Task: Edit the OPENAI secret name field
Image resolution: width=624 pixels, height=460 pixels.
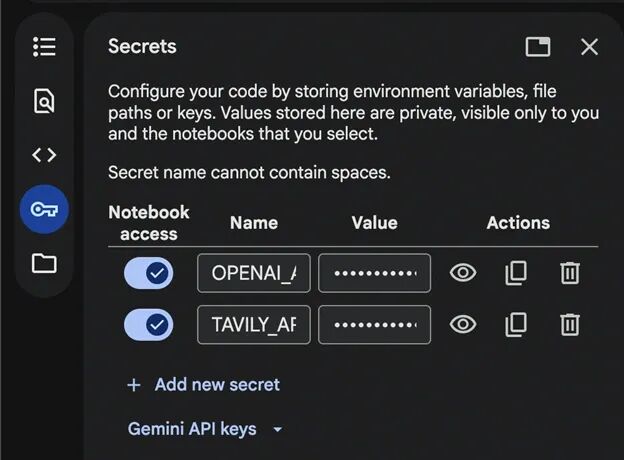Action: (254, 273)
